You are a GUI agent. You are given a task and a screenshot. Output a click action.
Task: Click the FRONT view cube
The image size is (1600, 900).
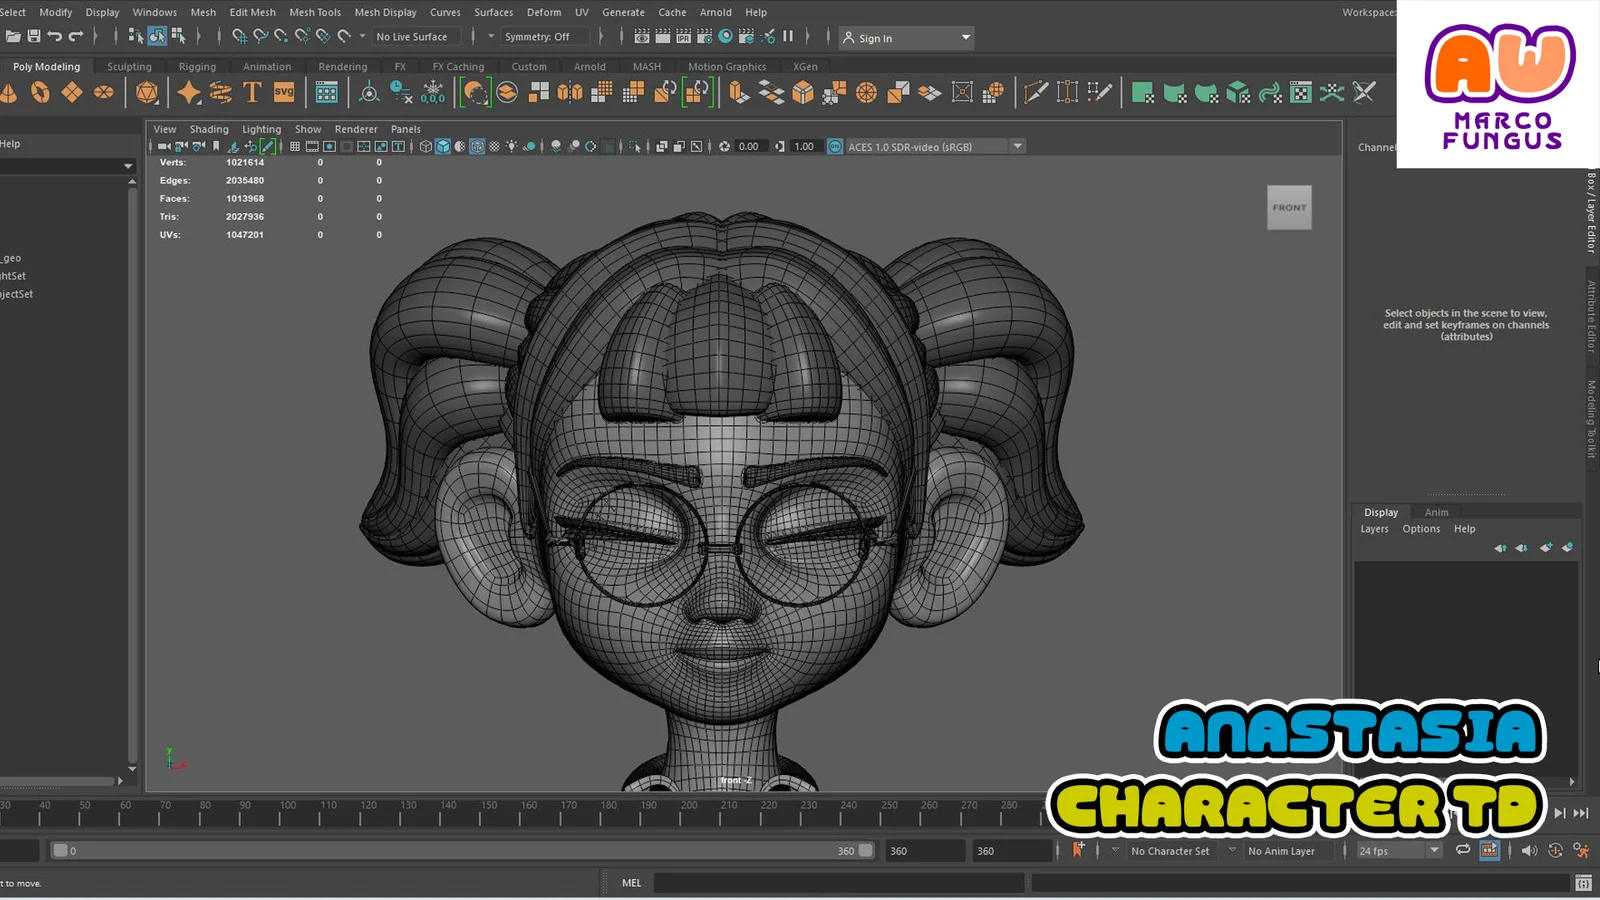pyautogui.click(x=1289, y=208)
